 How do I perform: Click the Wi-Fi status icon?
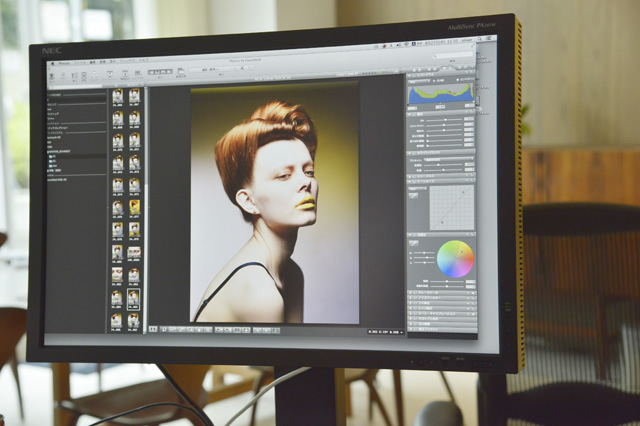tap(406, 44)
